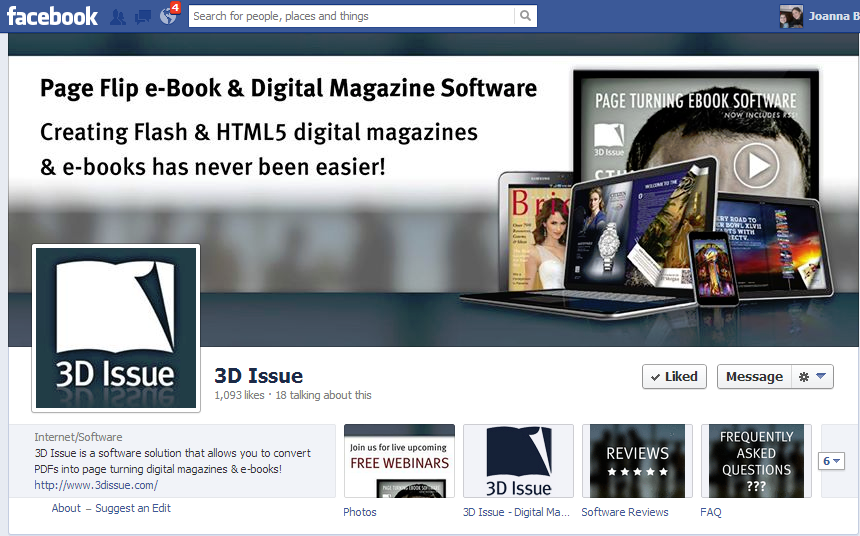Expand the 6 more apps dropdown
Viewport: 860px width, 536px height.
(831, 461)
